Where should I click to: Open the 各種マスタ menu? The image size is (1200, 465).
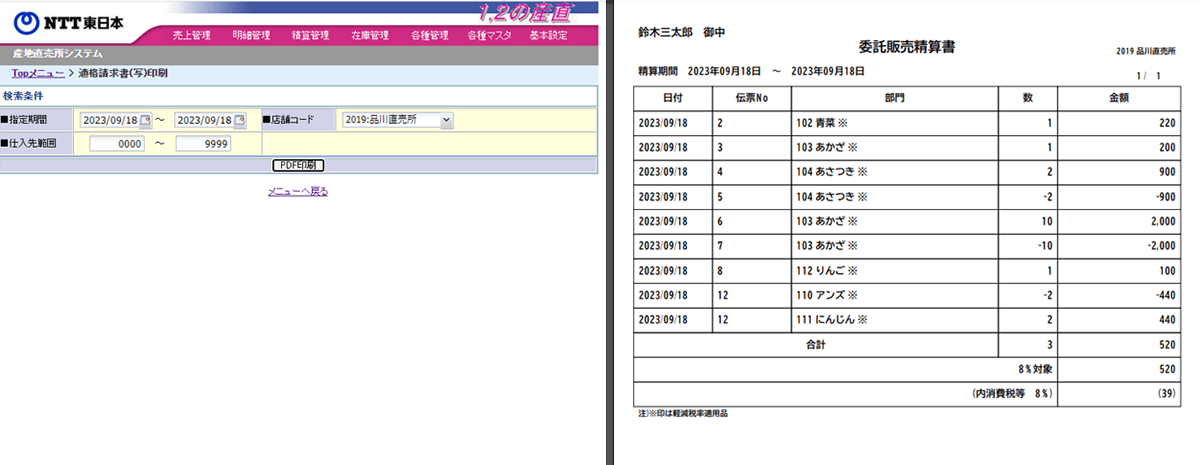click(x=489, y=36)
